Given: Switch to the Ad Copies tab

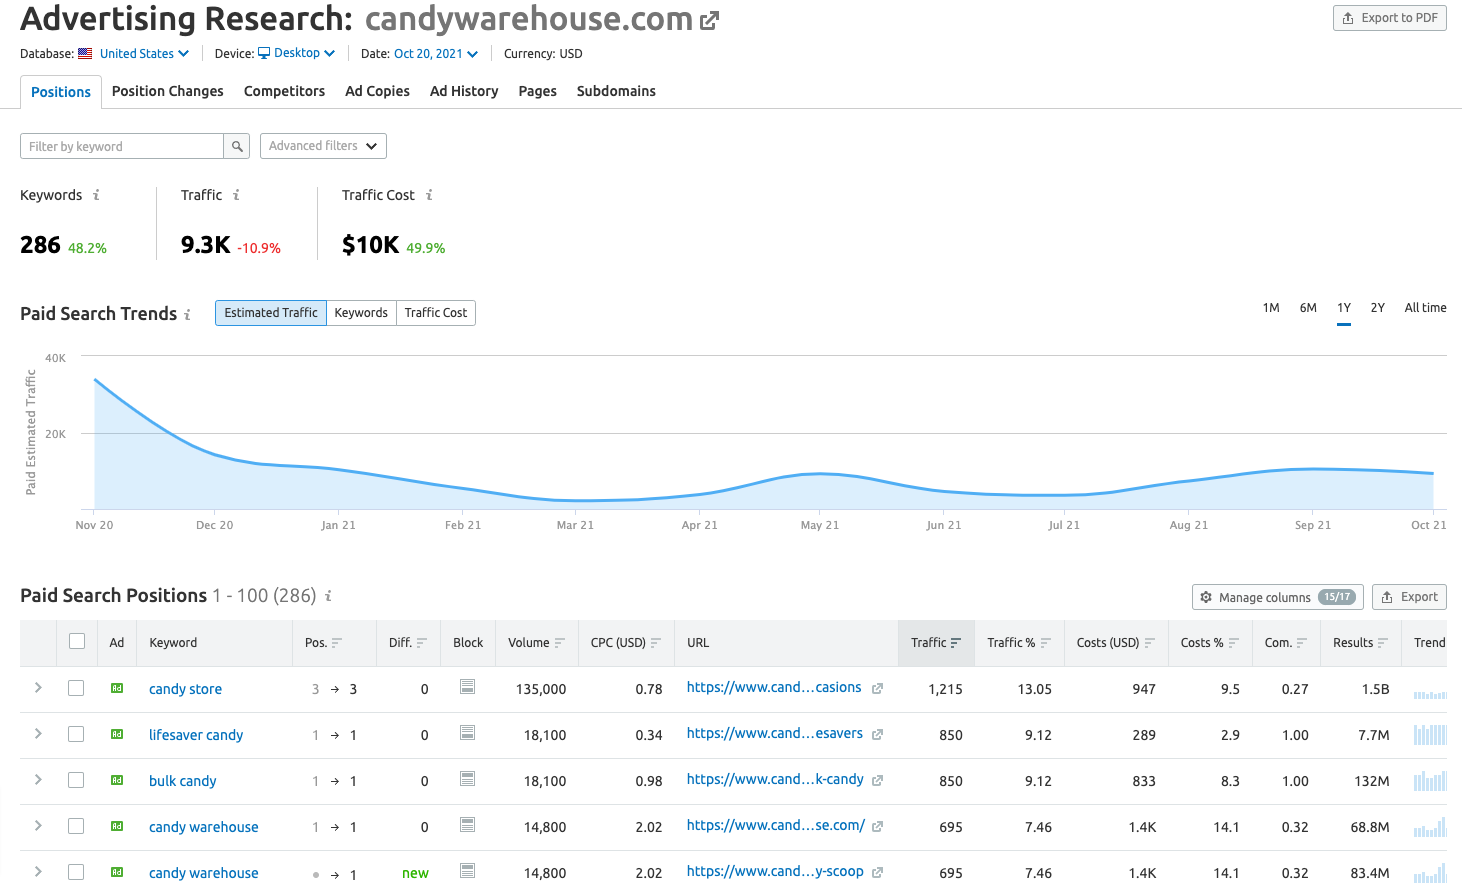Looking at the screenshot, I should (377, 91).
